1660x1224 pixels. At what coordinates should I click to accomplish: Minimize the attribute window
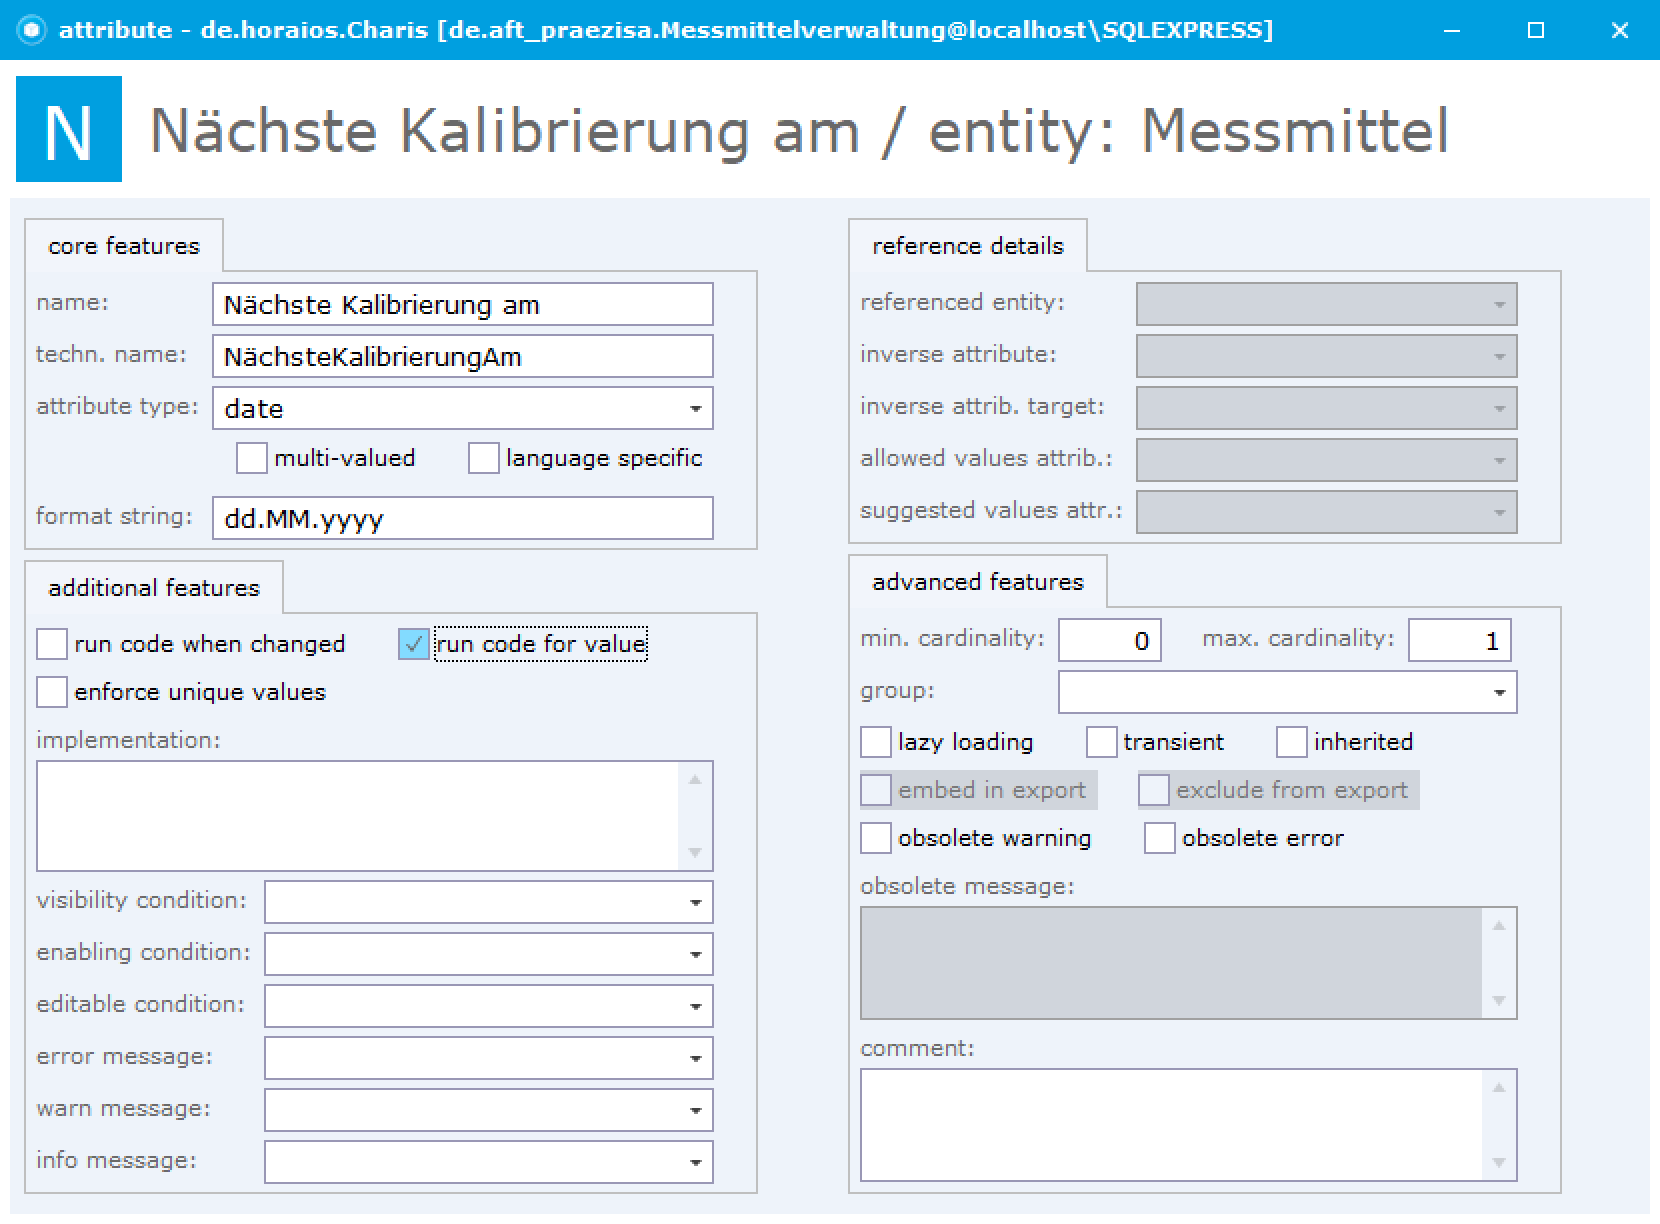point(1452,30)
